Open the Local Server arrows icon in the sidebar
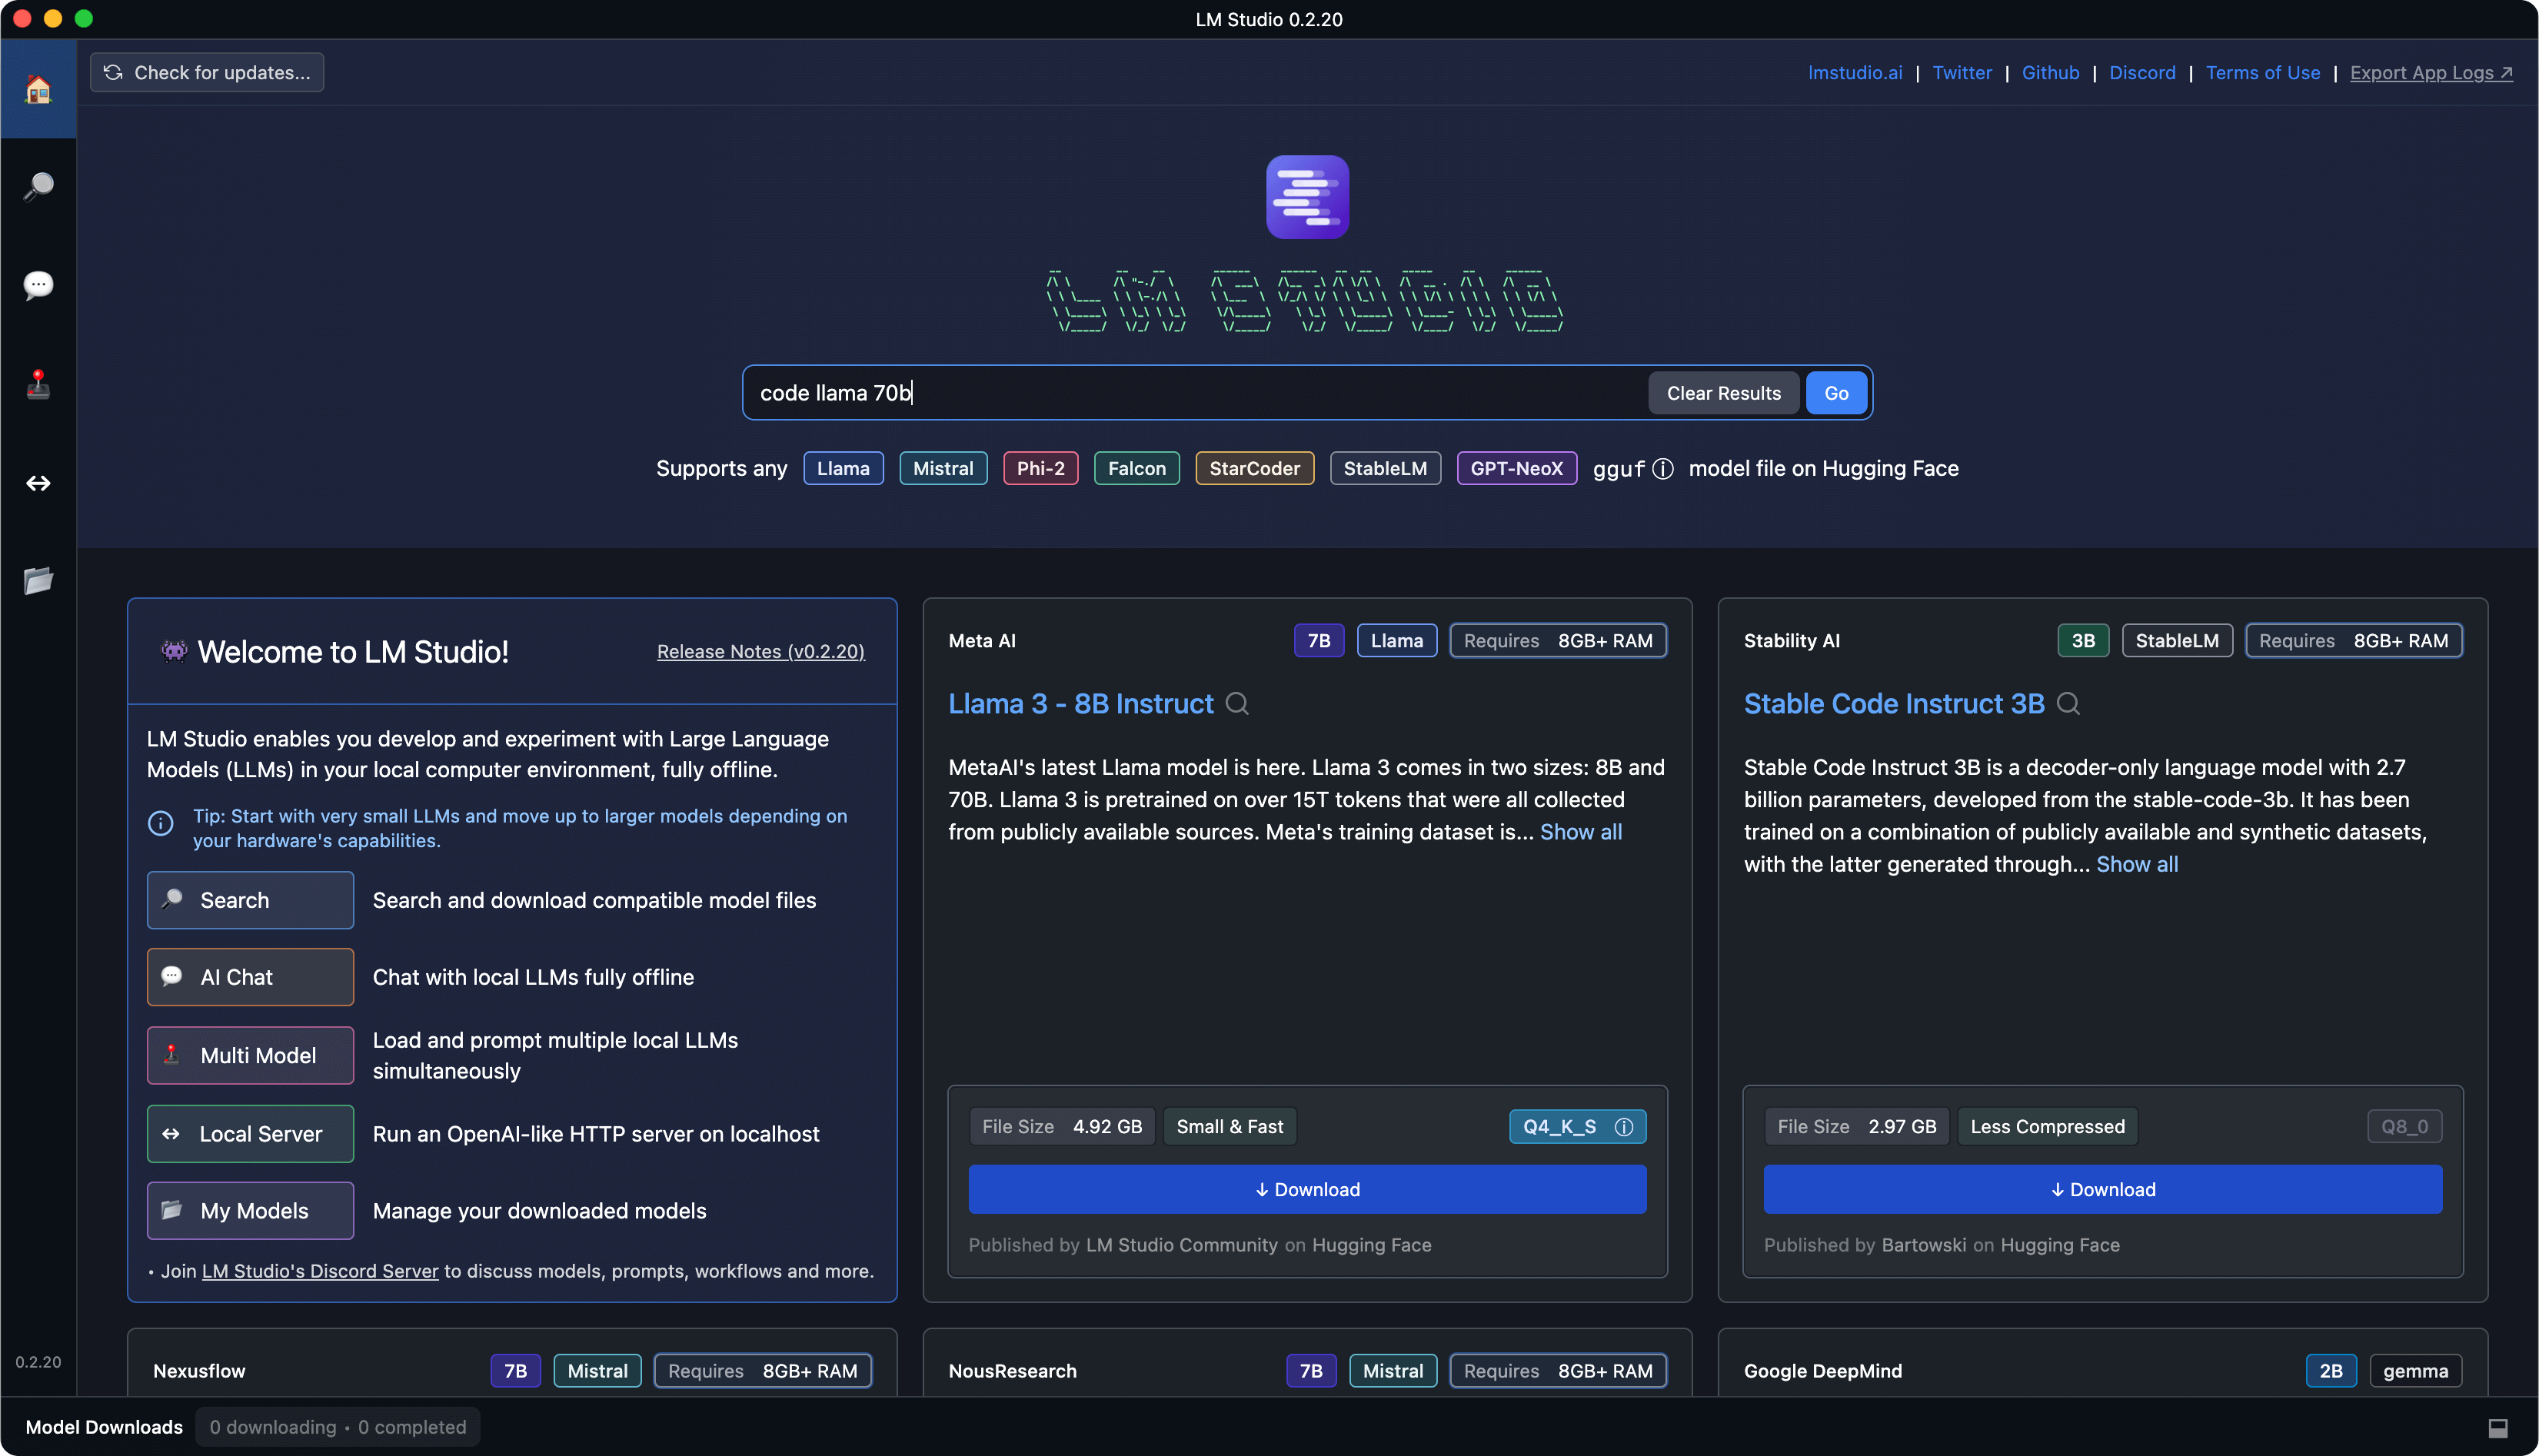Viewport: 2539px width, 1456px height. click(x=38, y=483)
